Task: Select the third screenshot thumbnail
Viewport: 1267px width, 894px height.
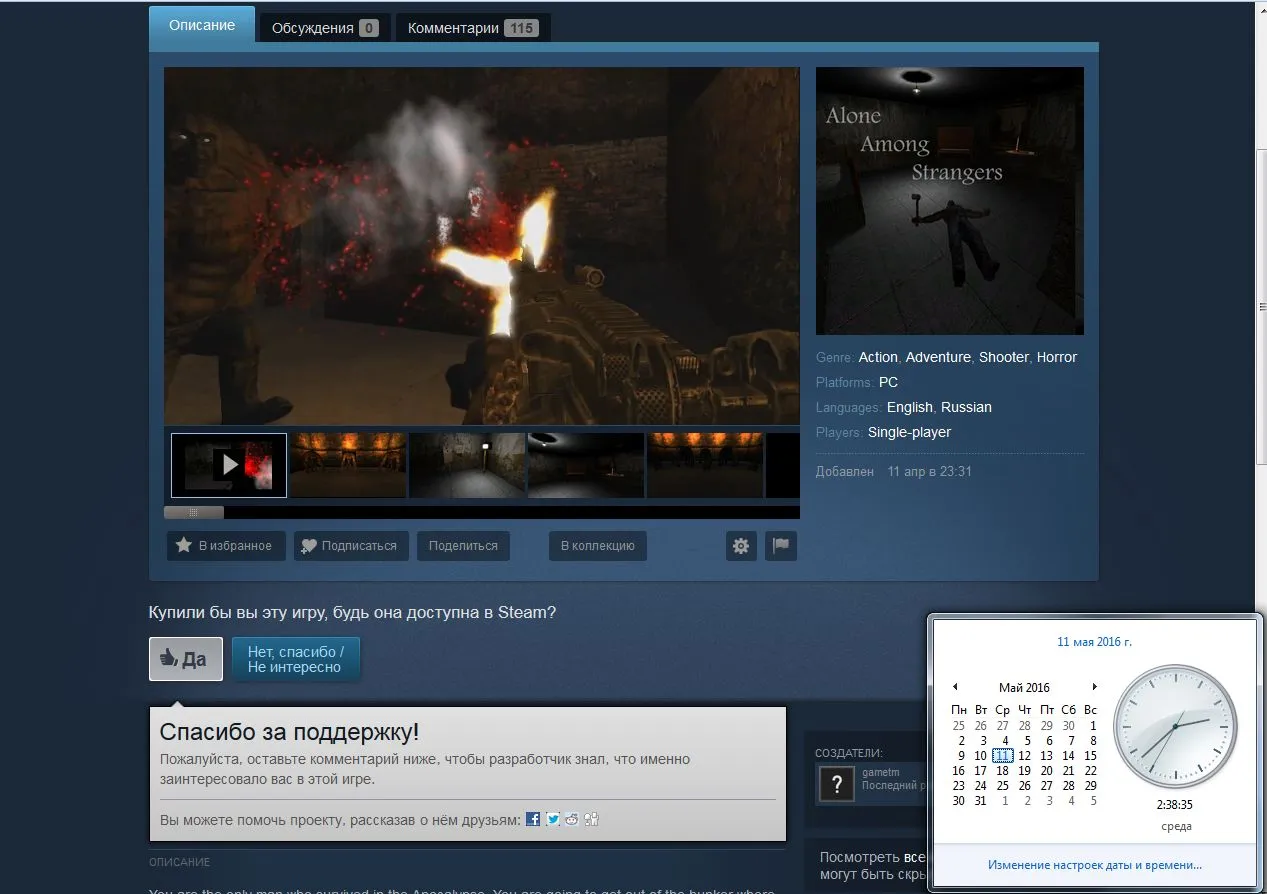Action: coord(467,465)
